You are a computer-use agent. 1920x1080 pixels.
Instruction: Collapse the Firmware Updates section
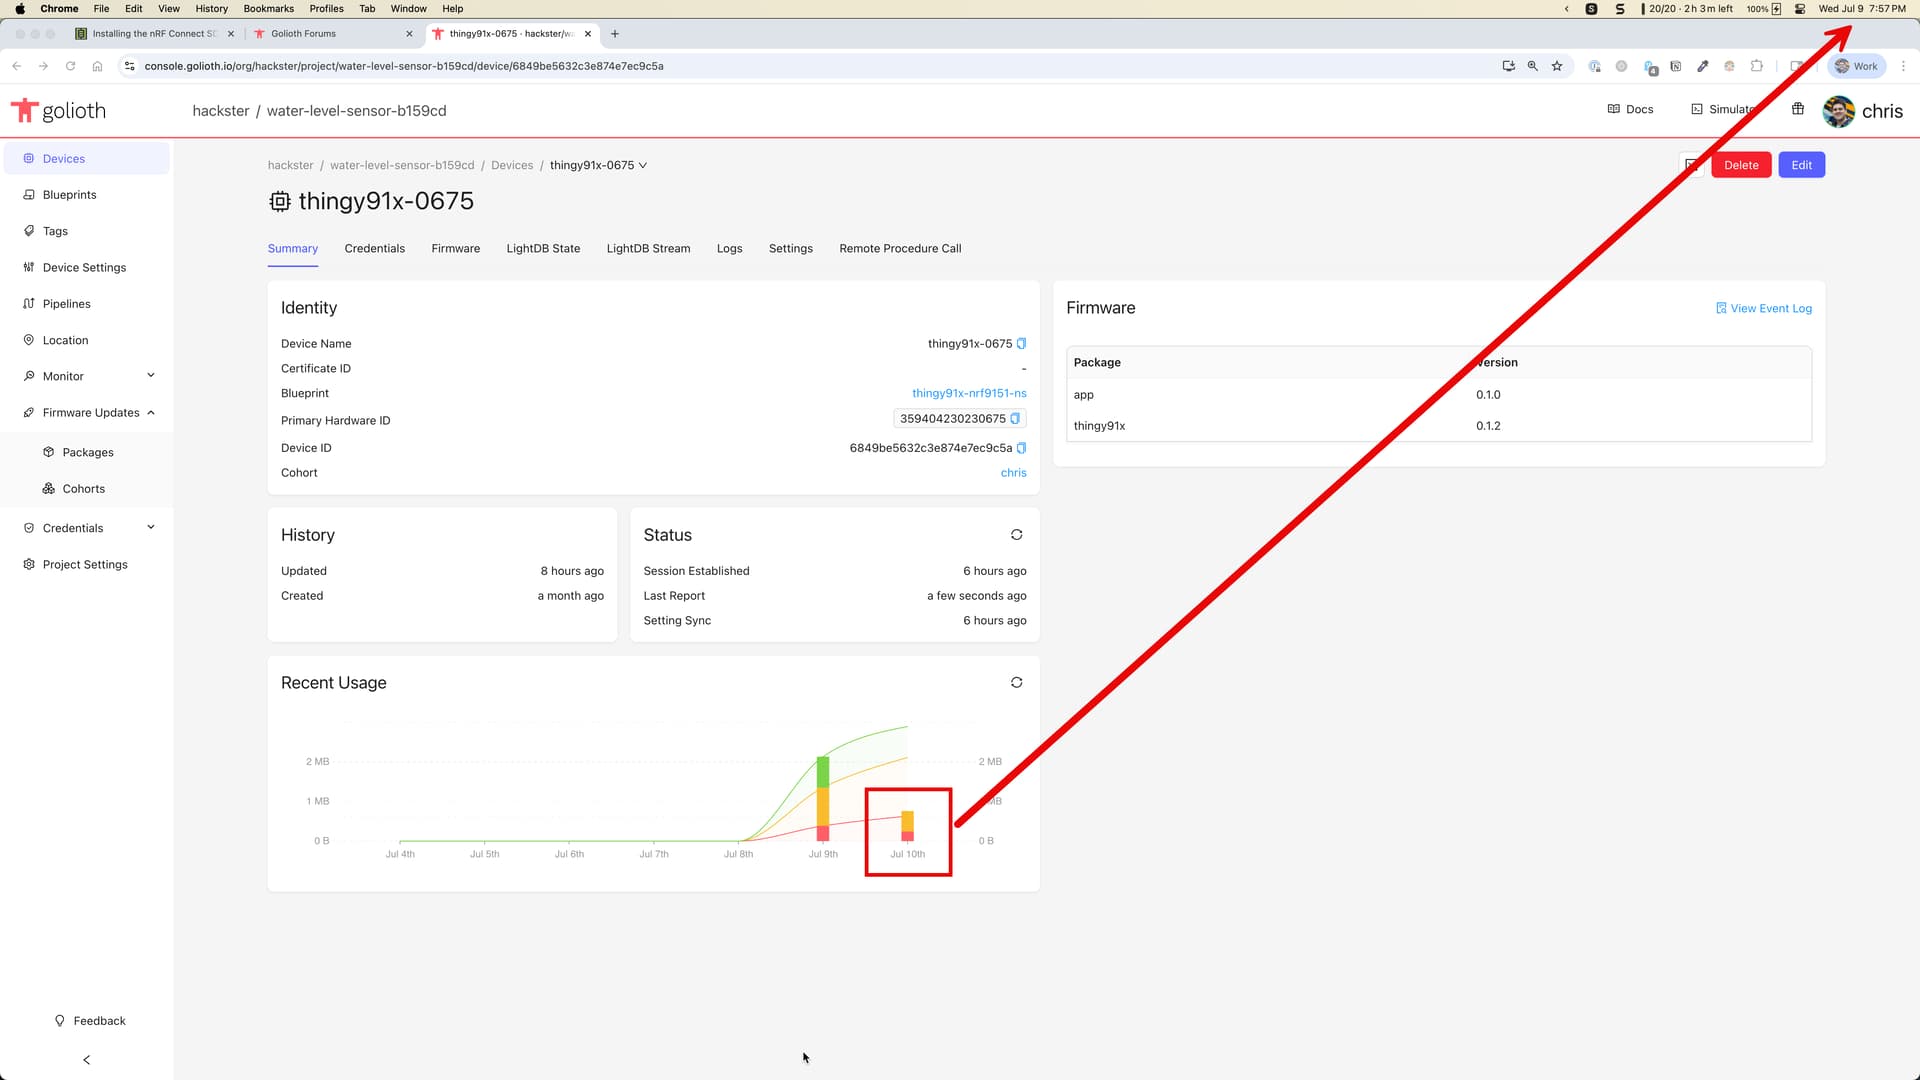point(86,413)
